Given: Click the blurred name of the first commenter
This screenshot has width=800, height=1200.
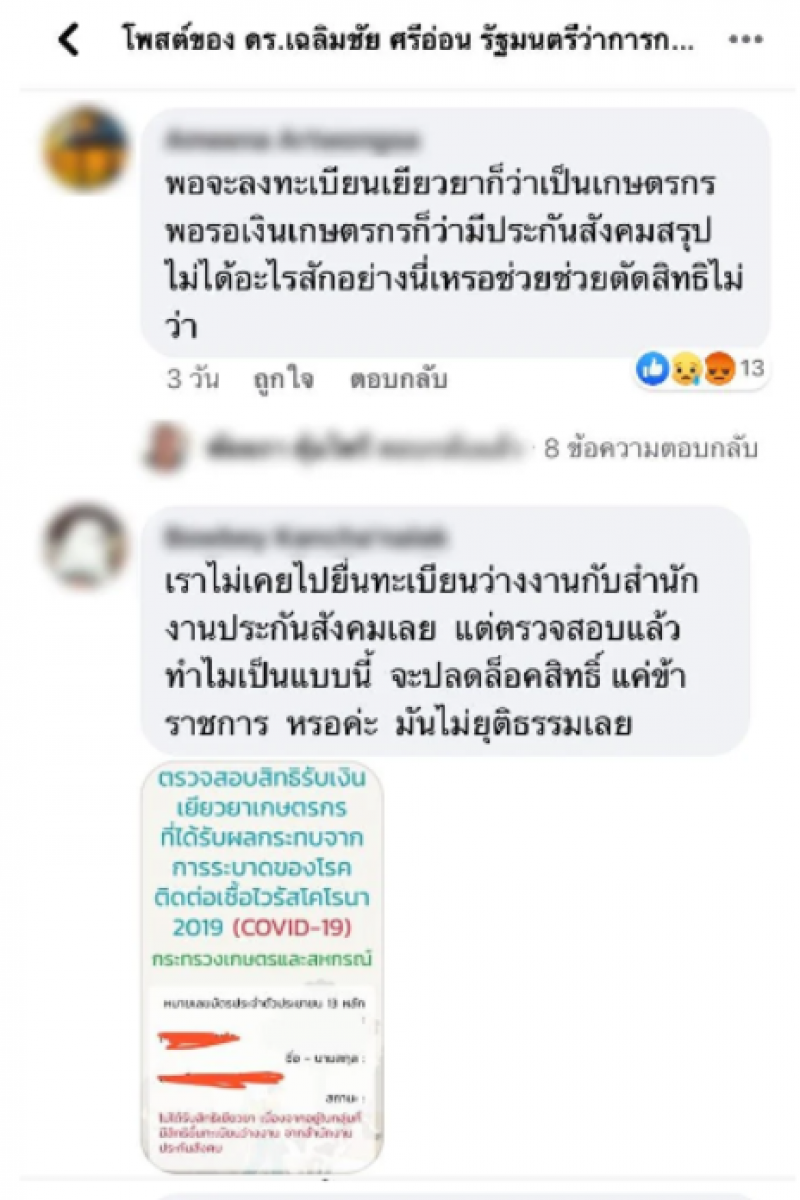Looking at the screenshot, I should point(292,140).
